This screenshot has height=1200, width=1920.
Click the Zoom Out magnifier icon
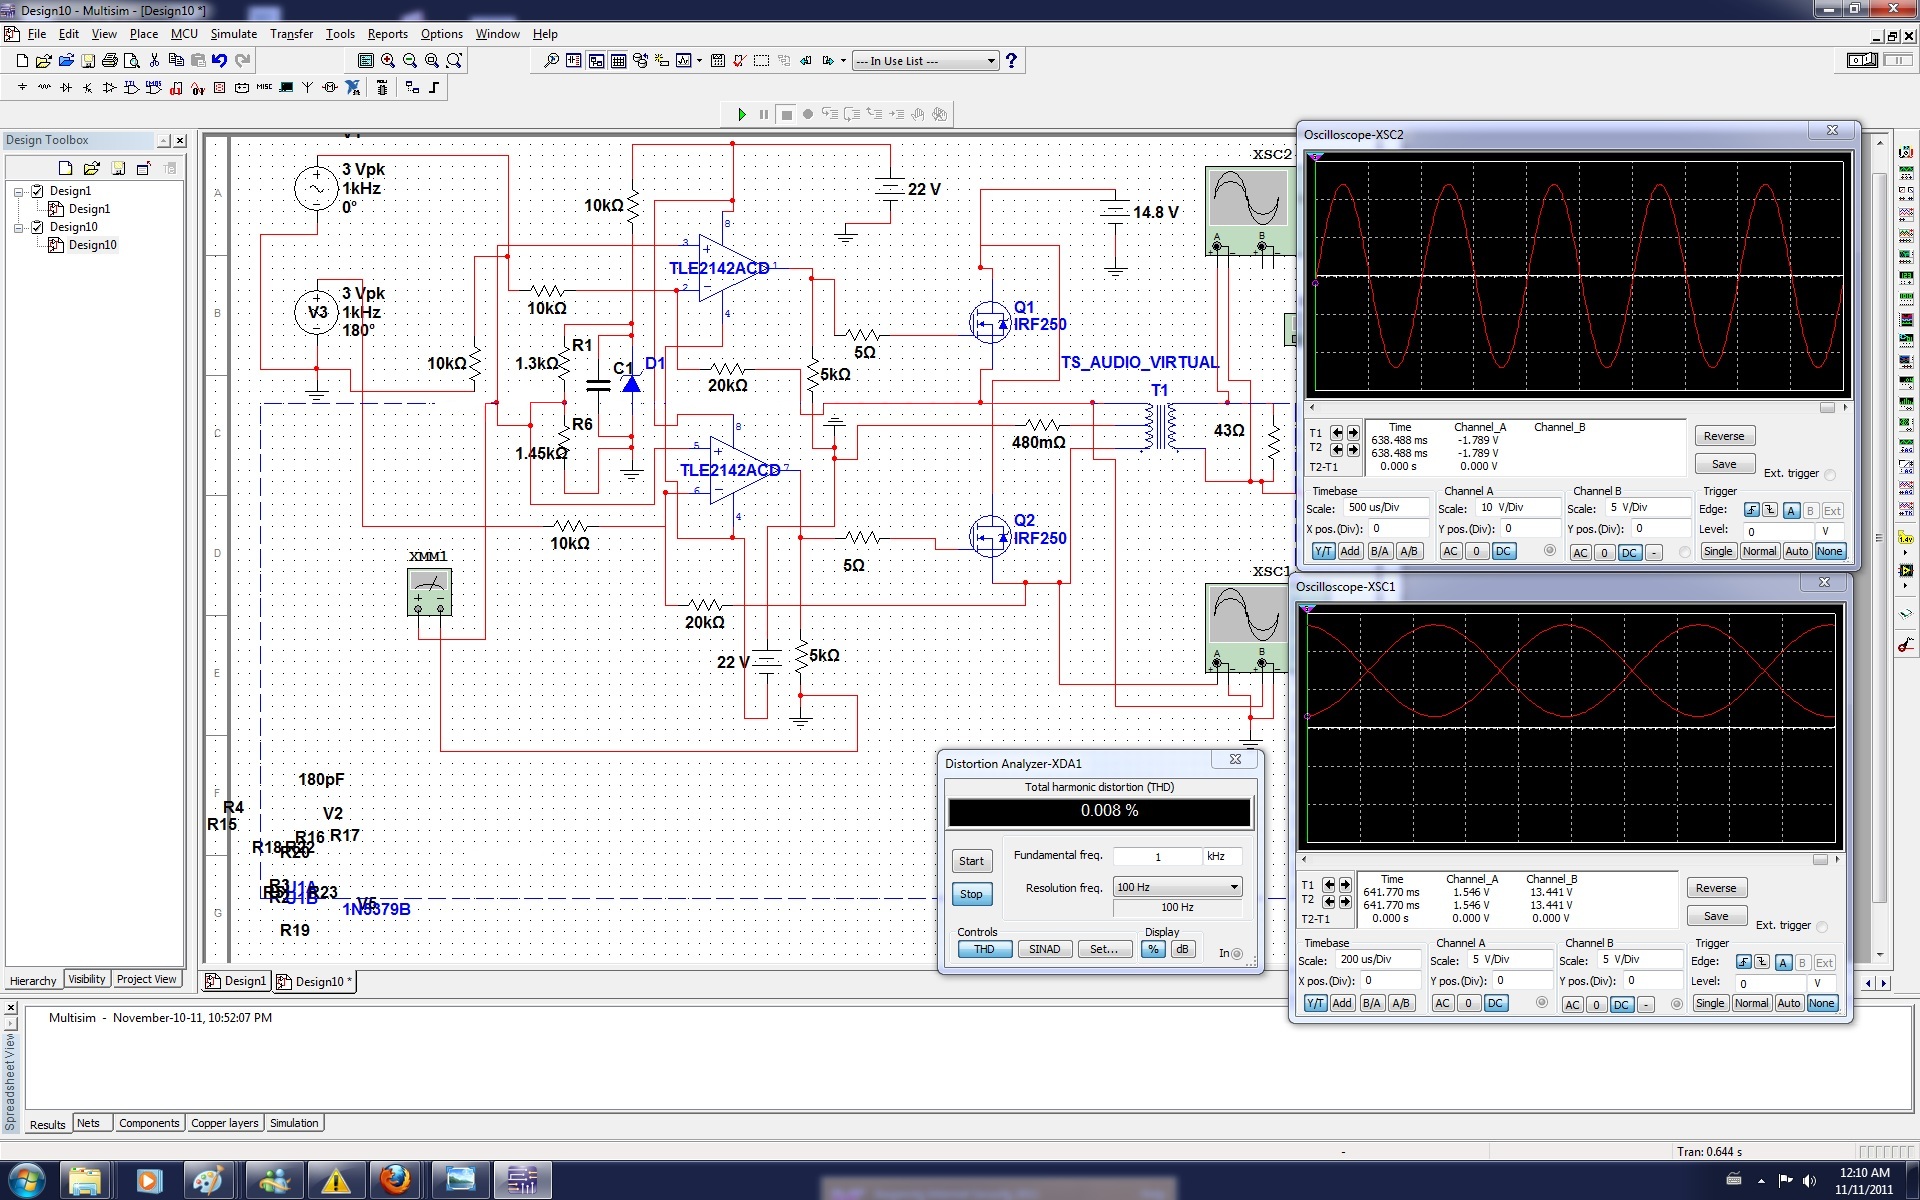point(410,61)
